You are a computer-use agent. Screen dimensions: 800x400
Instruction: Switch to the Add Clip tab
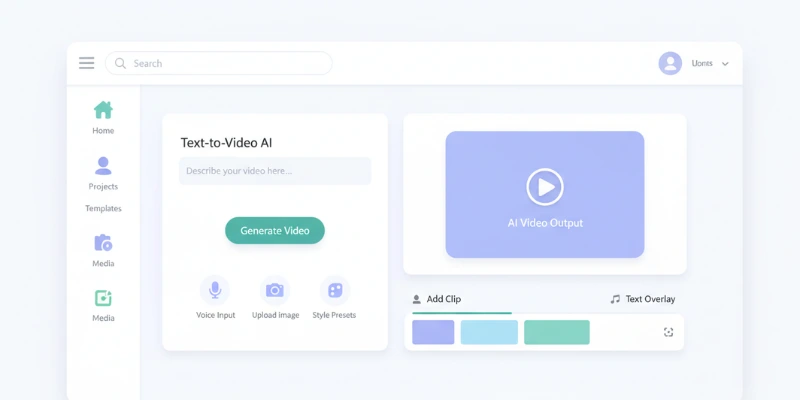[x=437, y=299]
